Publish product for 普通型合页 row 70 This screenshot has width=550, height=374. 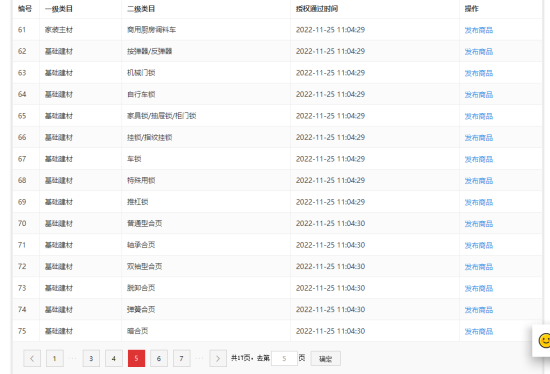click(478, 224)
